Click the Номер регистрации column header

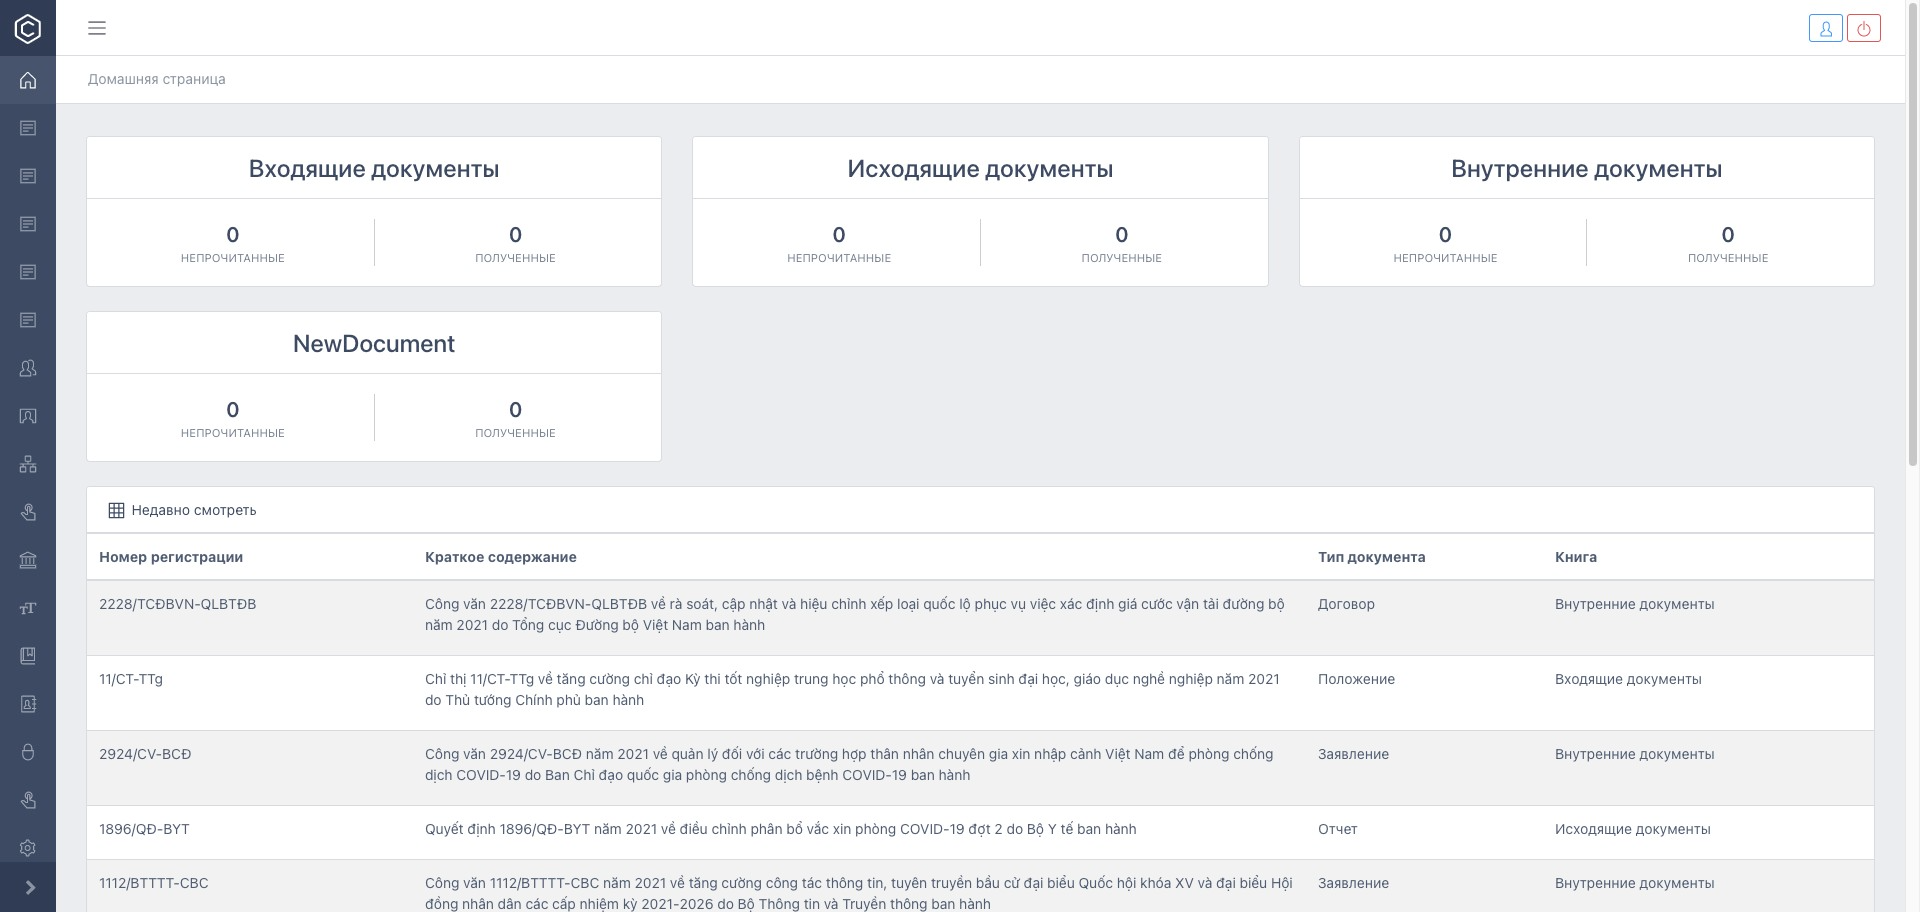(171, 557)
